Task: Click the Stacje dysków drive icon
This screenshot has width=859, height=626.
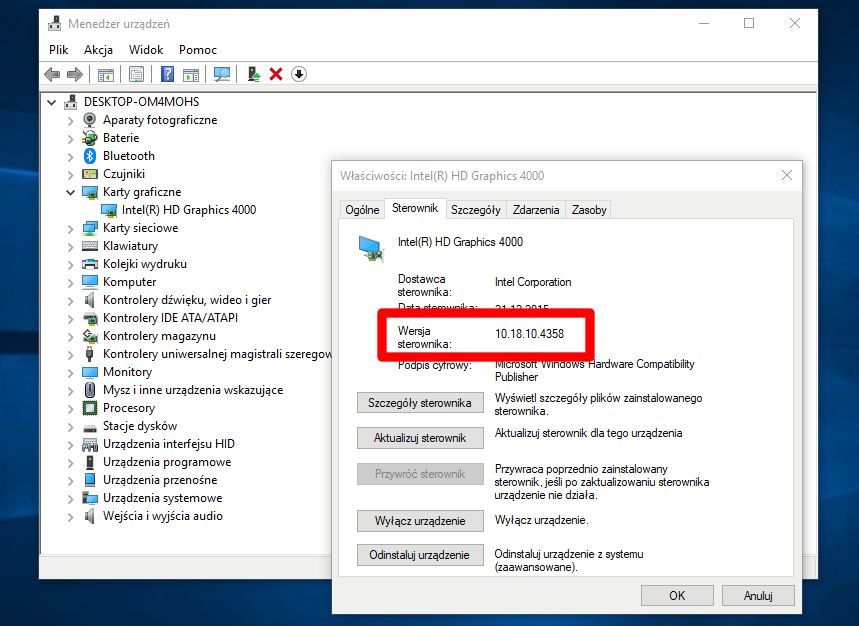Action: [90, 427]
